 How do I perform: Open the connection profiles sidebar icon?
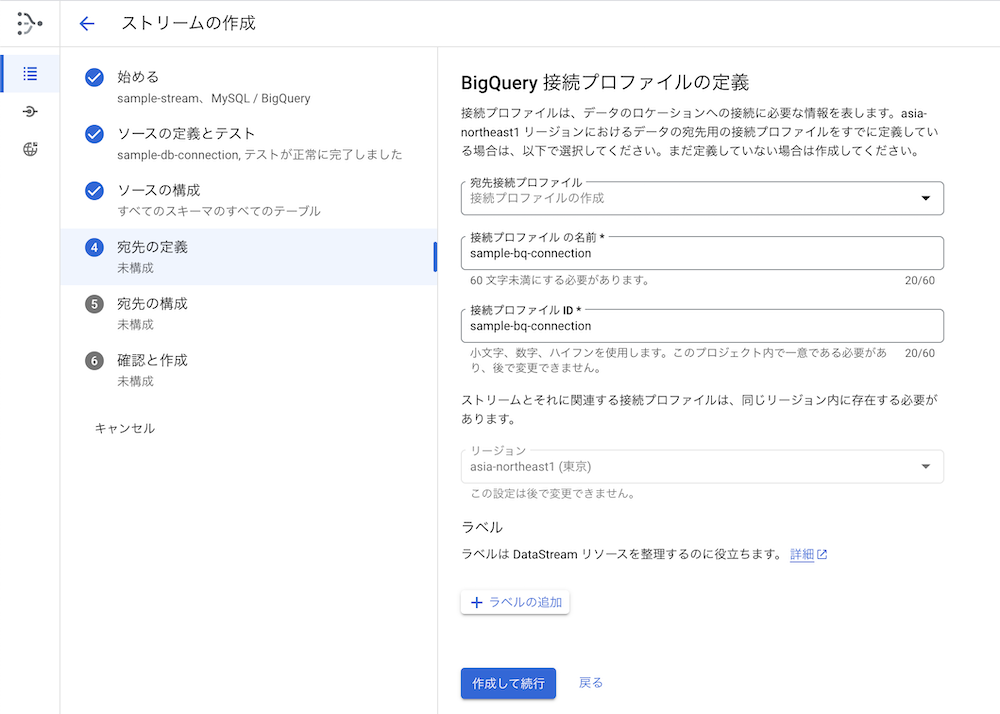point(30,112)
